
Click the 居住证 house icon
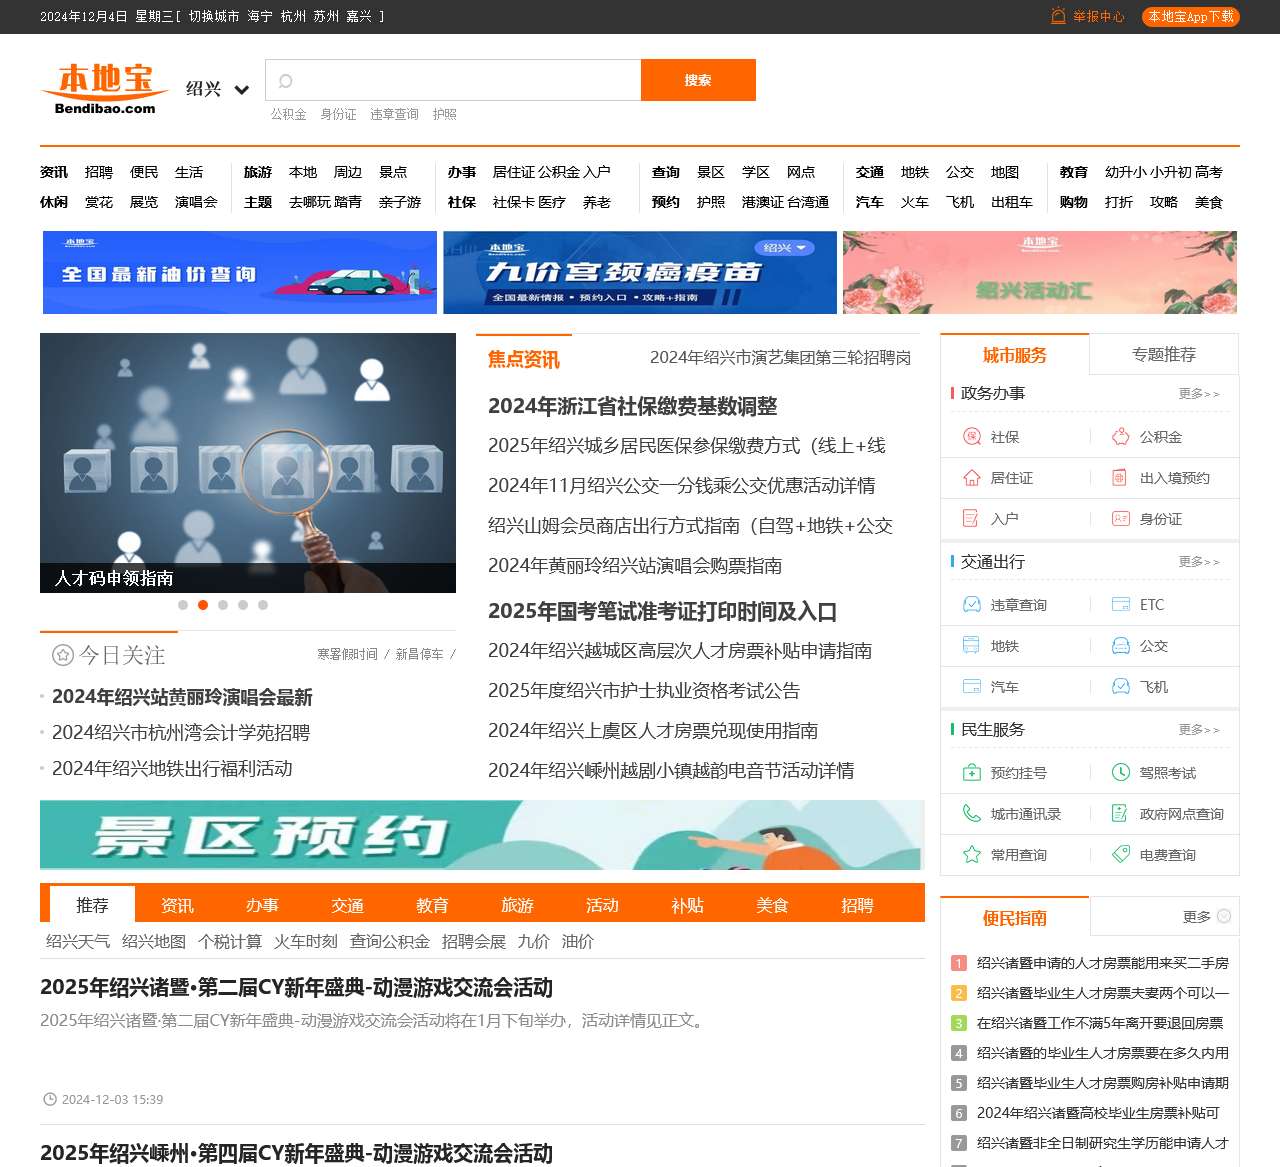coord(971,478)
